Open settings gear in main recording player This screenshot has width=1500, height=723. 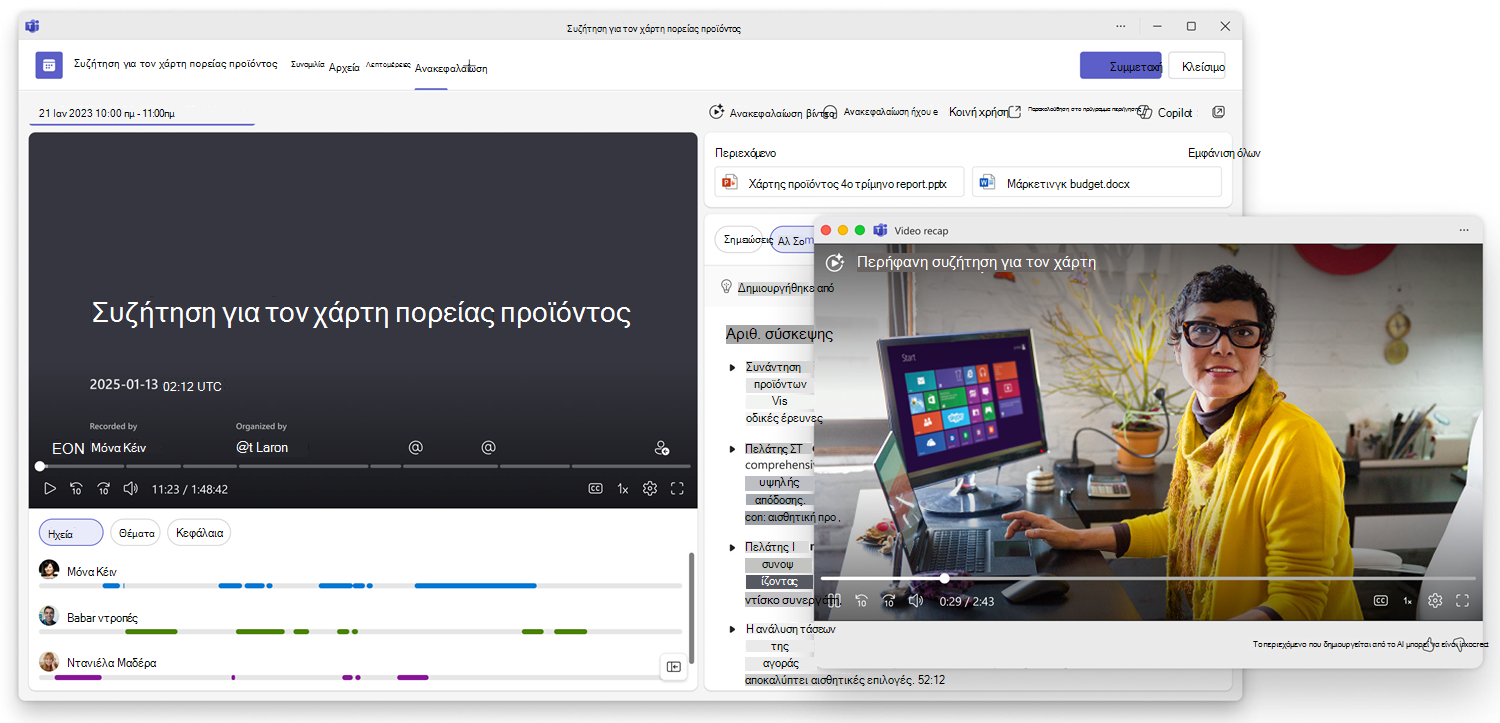click(649, 489)
